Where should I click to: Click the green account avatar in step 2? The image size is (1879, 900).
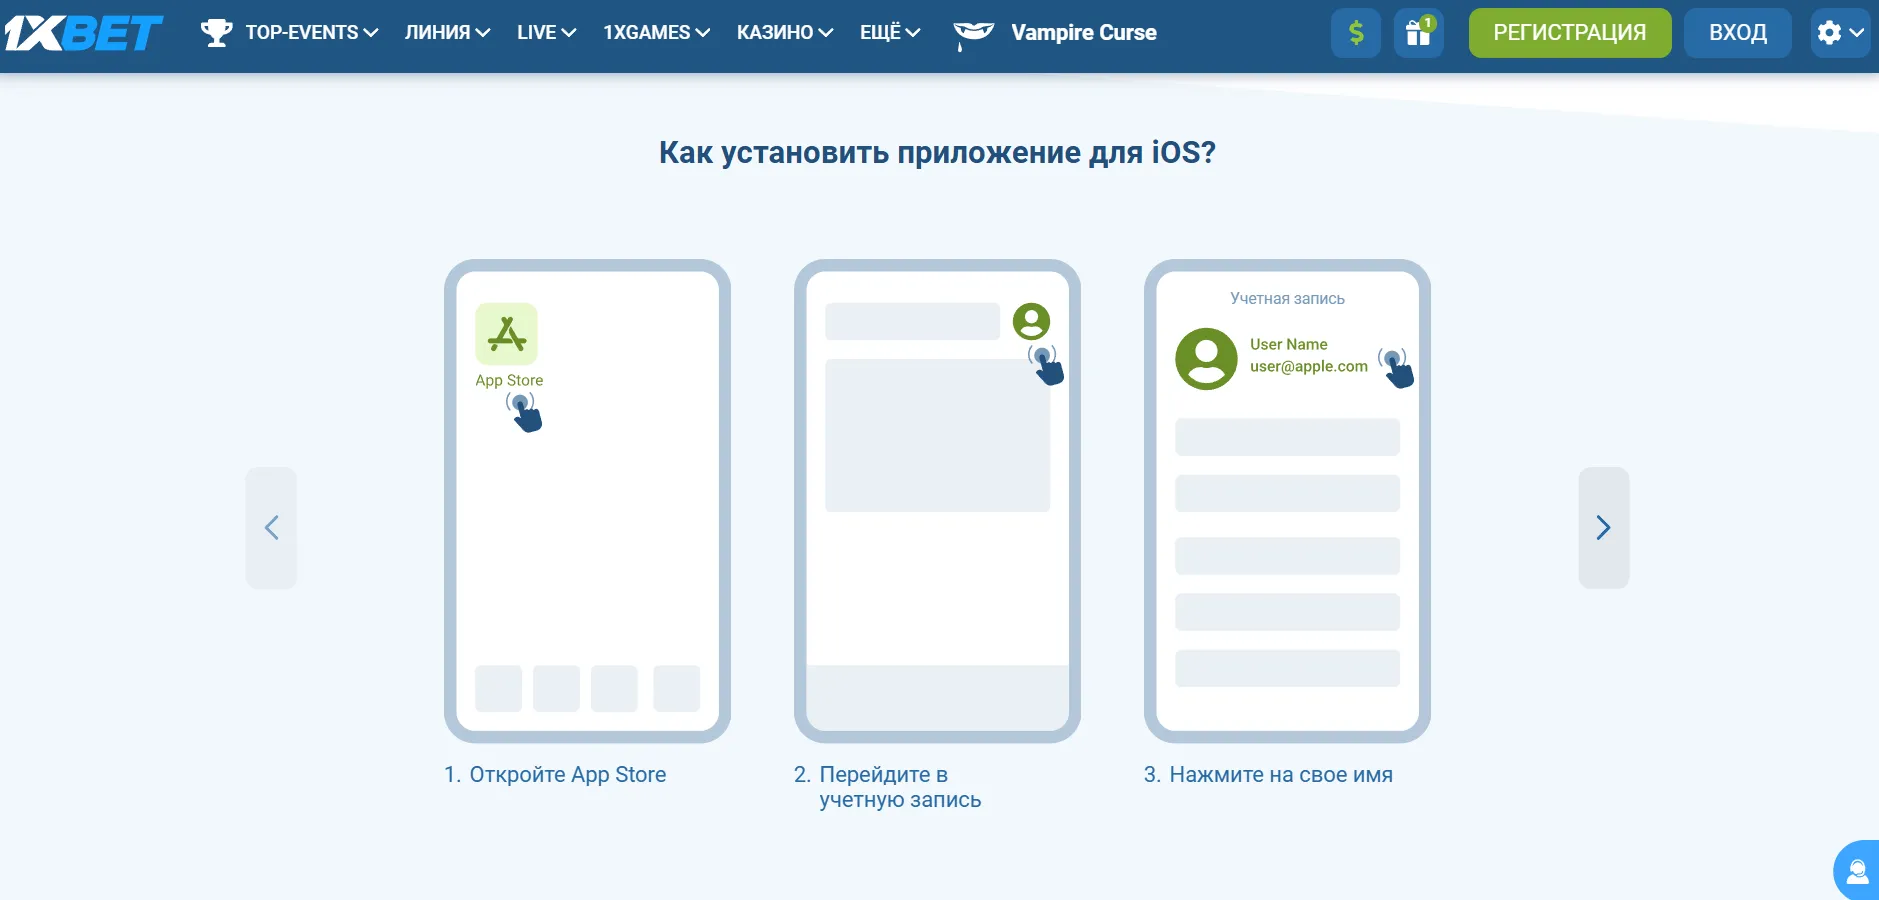(1031, 322)
